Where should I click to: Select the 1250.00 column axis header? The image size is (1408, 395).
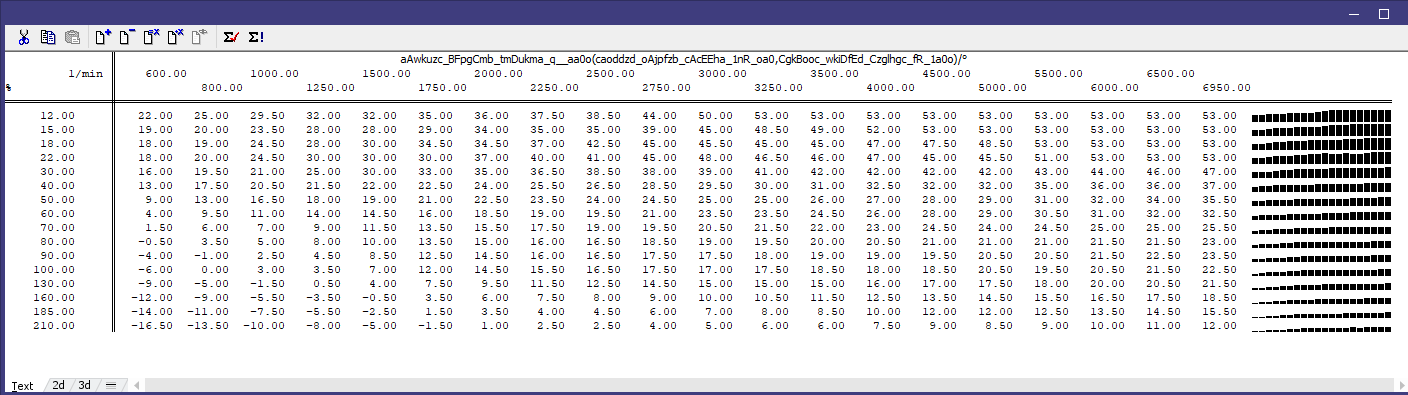click(x=330, y=88)
